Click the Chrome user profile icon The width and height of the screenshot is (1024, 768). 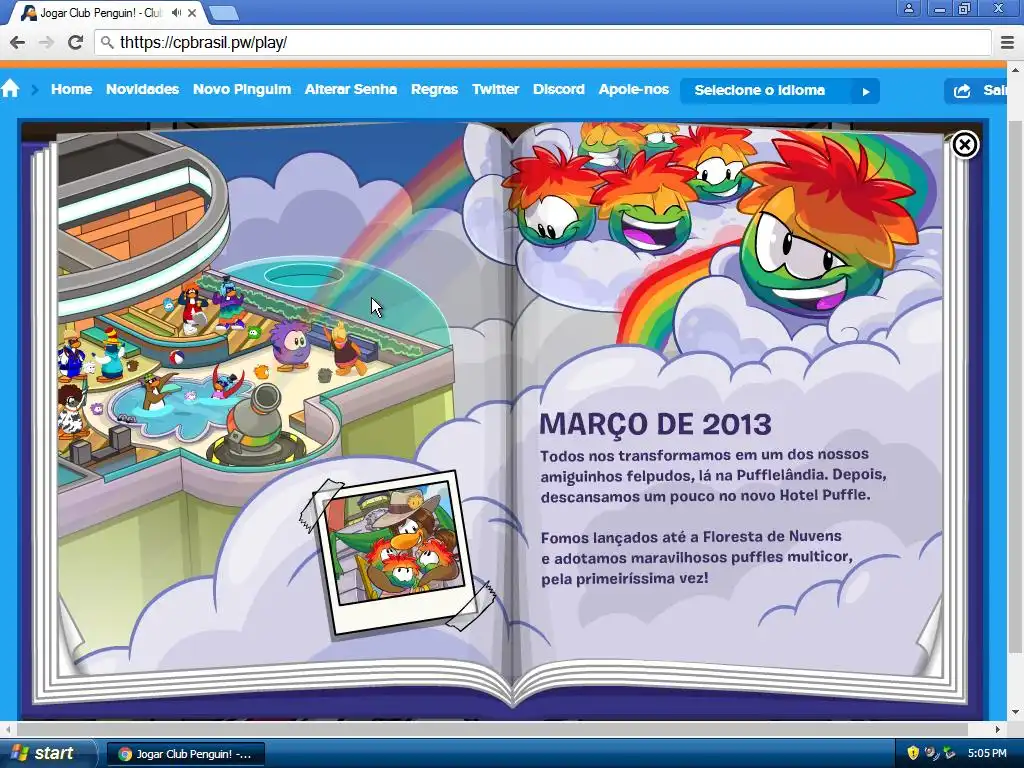click(x=908, y=8)
